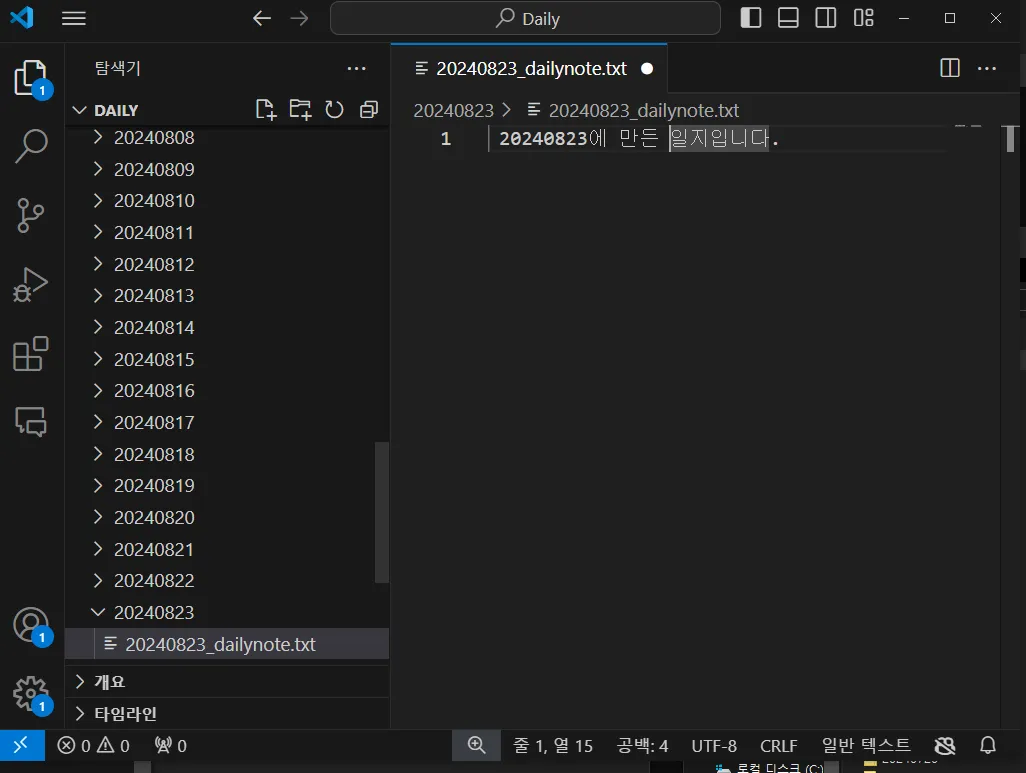The image size is (1026, 773).
Task: Click the Daily command center search box
Action: pos(525,18)
